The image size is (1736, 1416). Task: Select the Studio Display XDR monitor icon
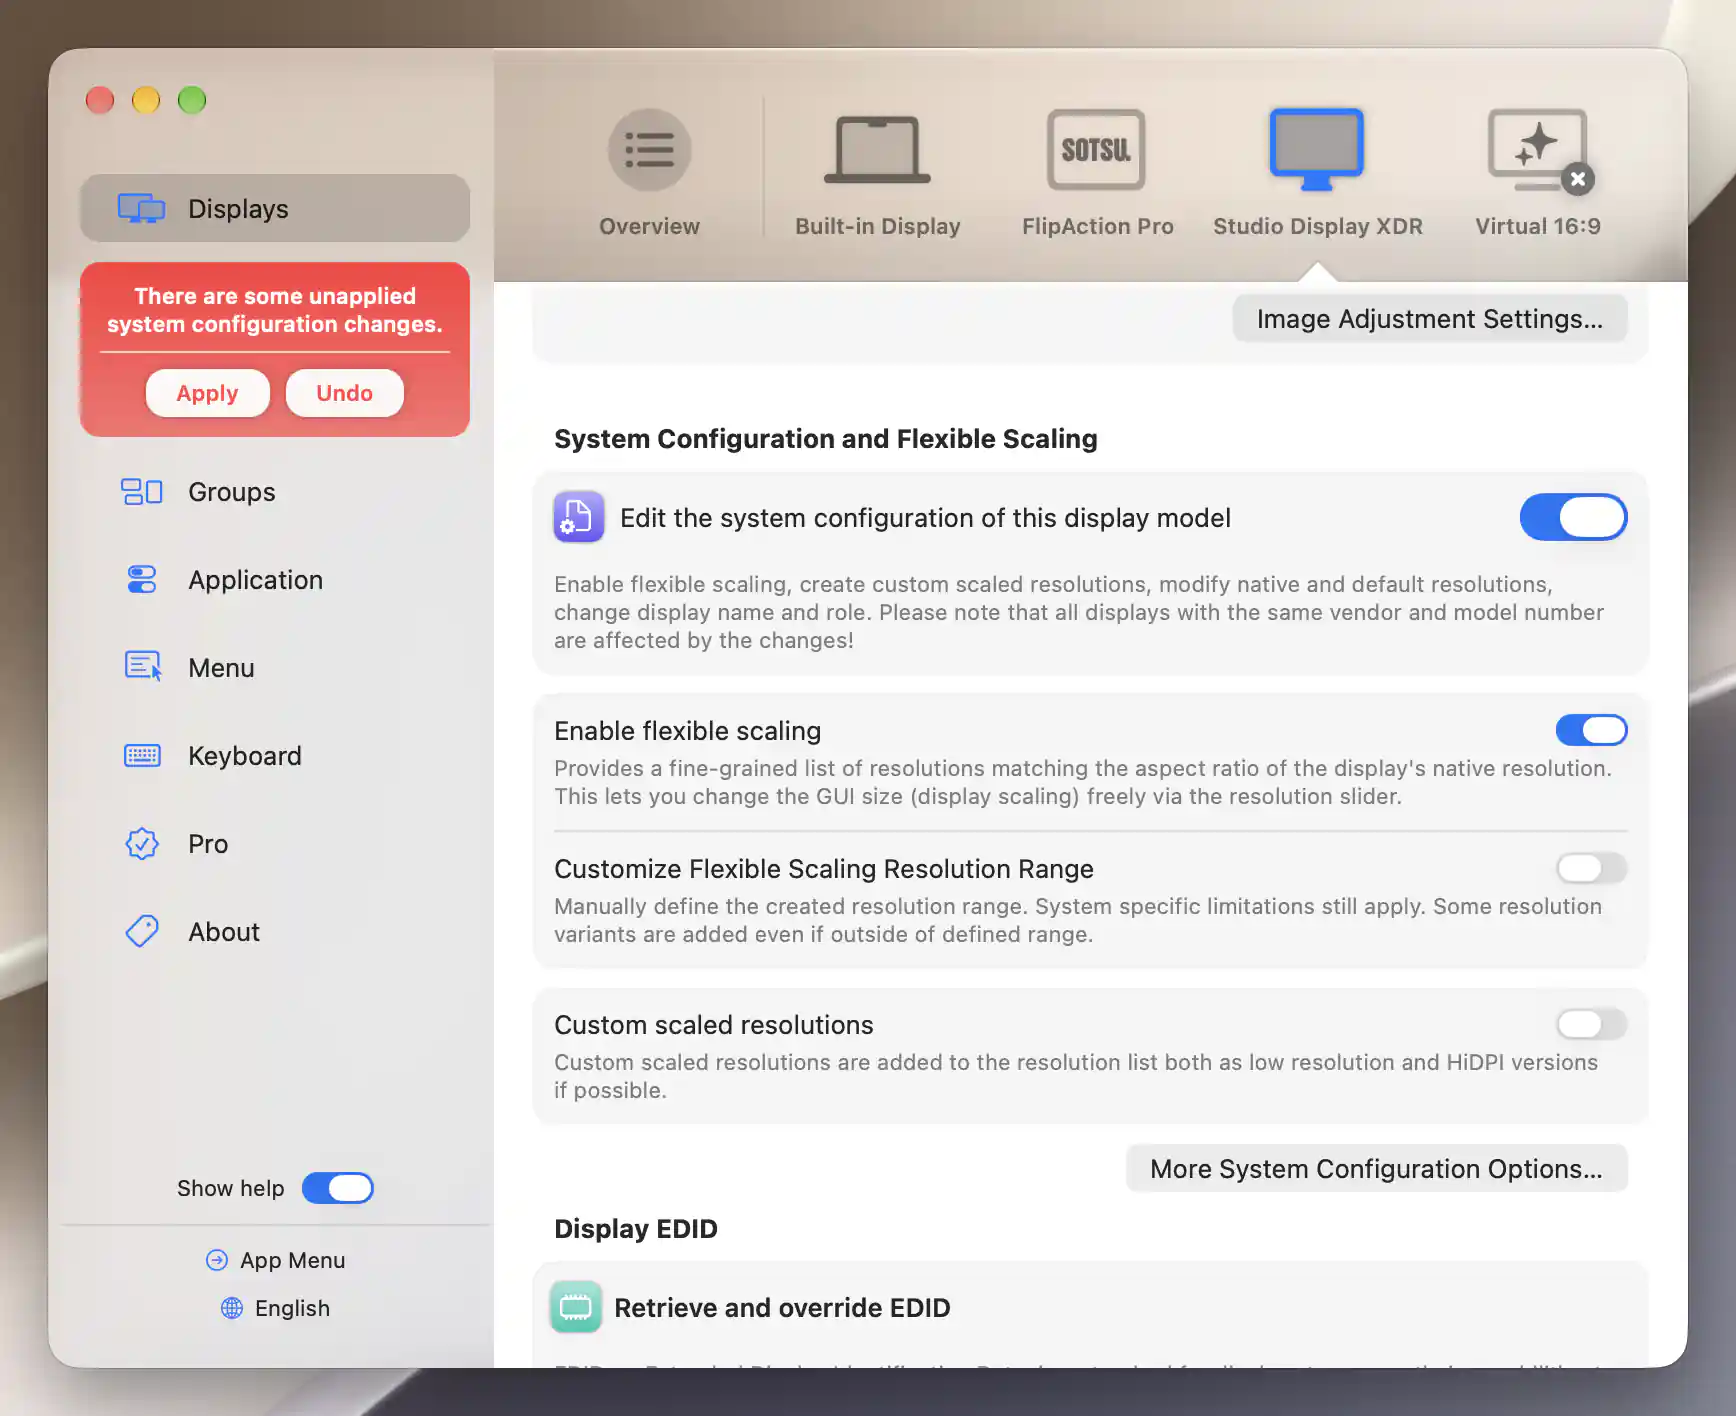(x=1317, y=149)
